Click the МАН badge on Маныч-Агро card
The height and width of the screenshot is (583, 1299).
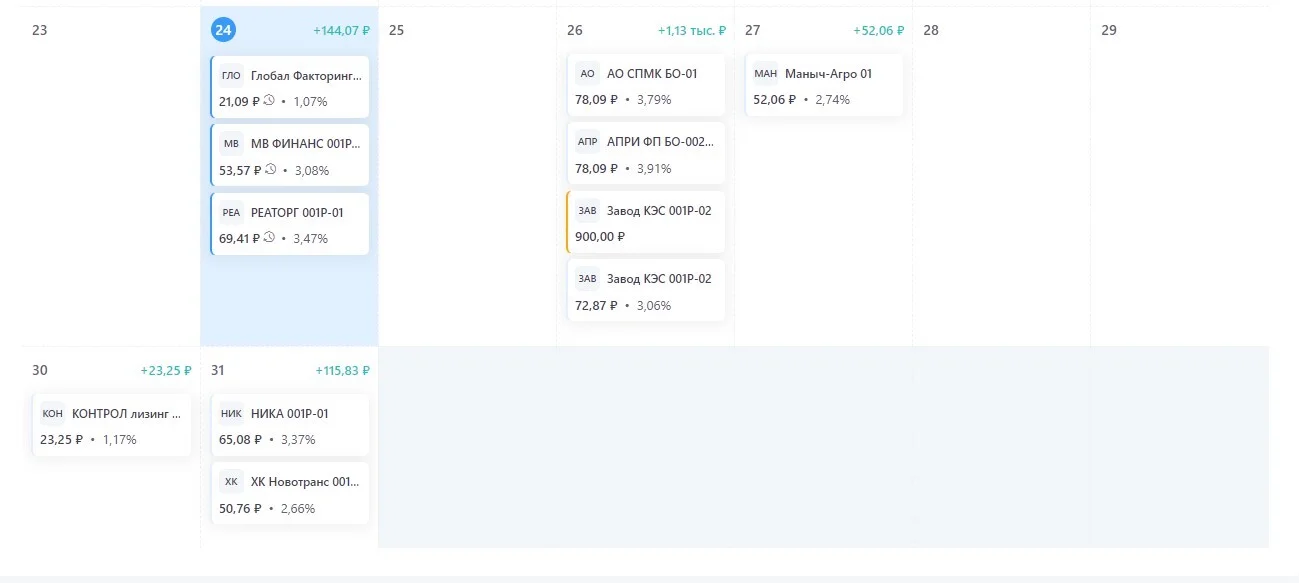tap(765, 73)
